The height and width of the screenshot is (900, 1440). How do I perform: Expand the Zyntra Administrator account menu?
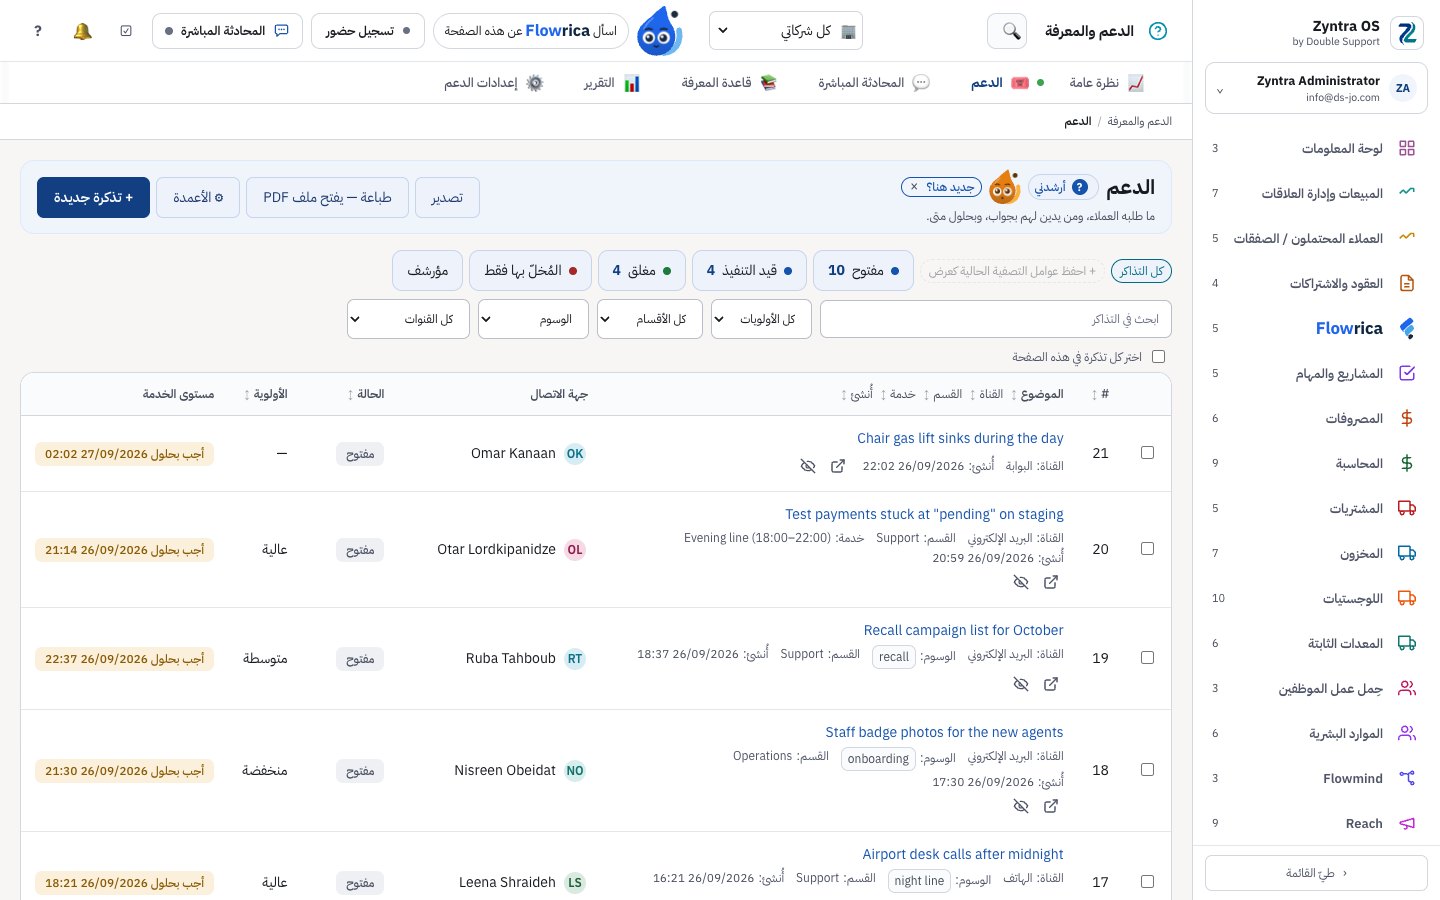[x=1316, y=89]
